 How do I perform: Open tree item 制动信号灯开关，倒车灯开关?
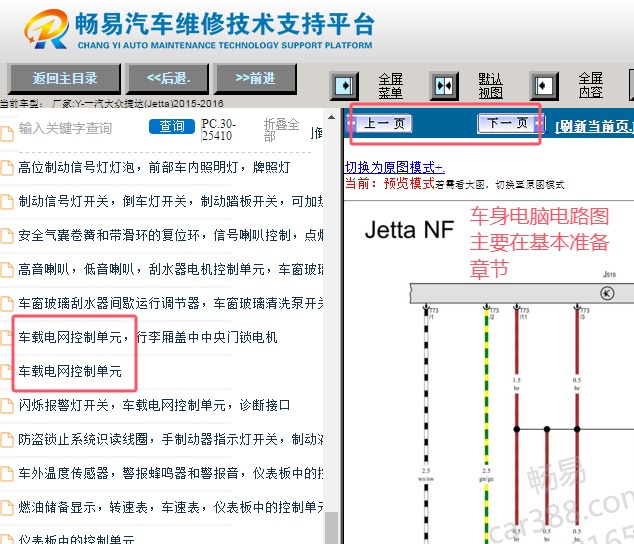[x=170, y=201]
